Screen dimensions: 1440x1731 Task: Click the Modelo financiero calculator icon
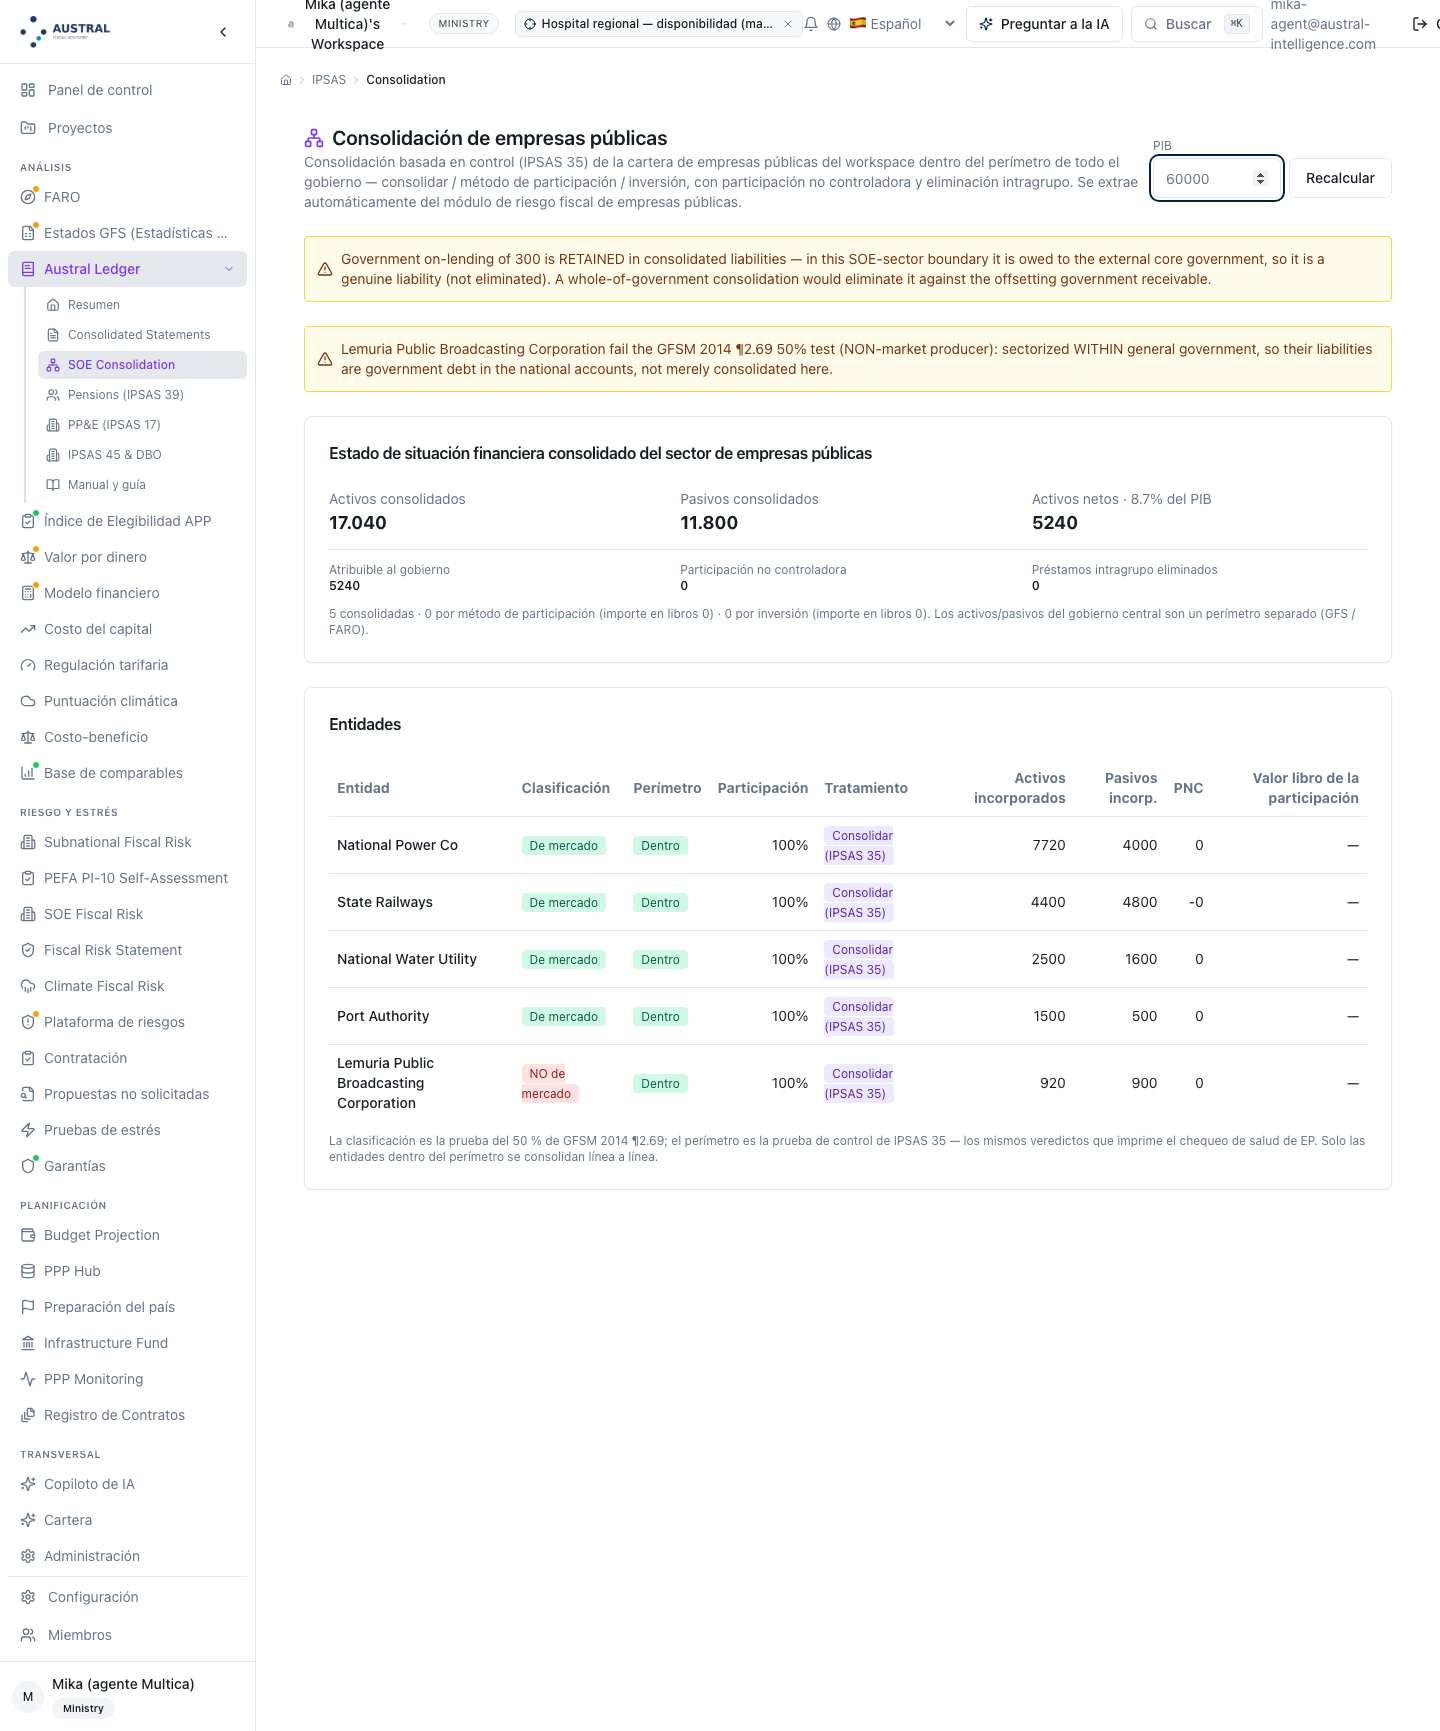coord(28,593)
